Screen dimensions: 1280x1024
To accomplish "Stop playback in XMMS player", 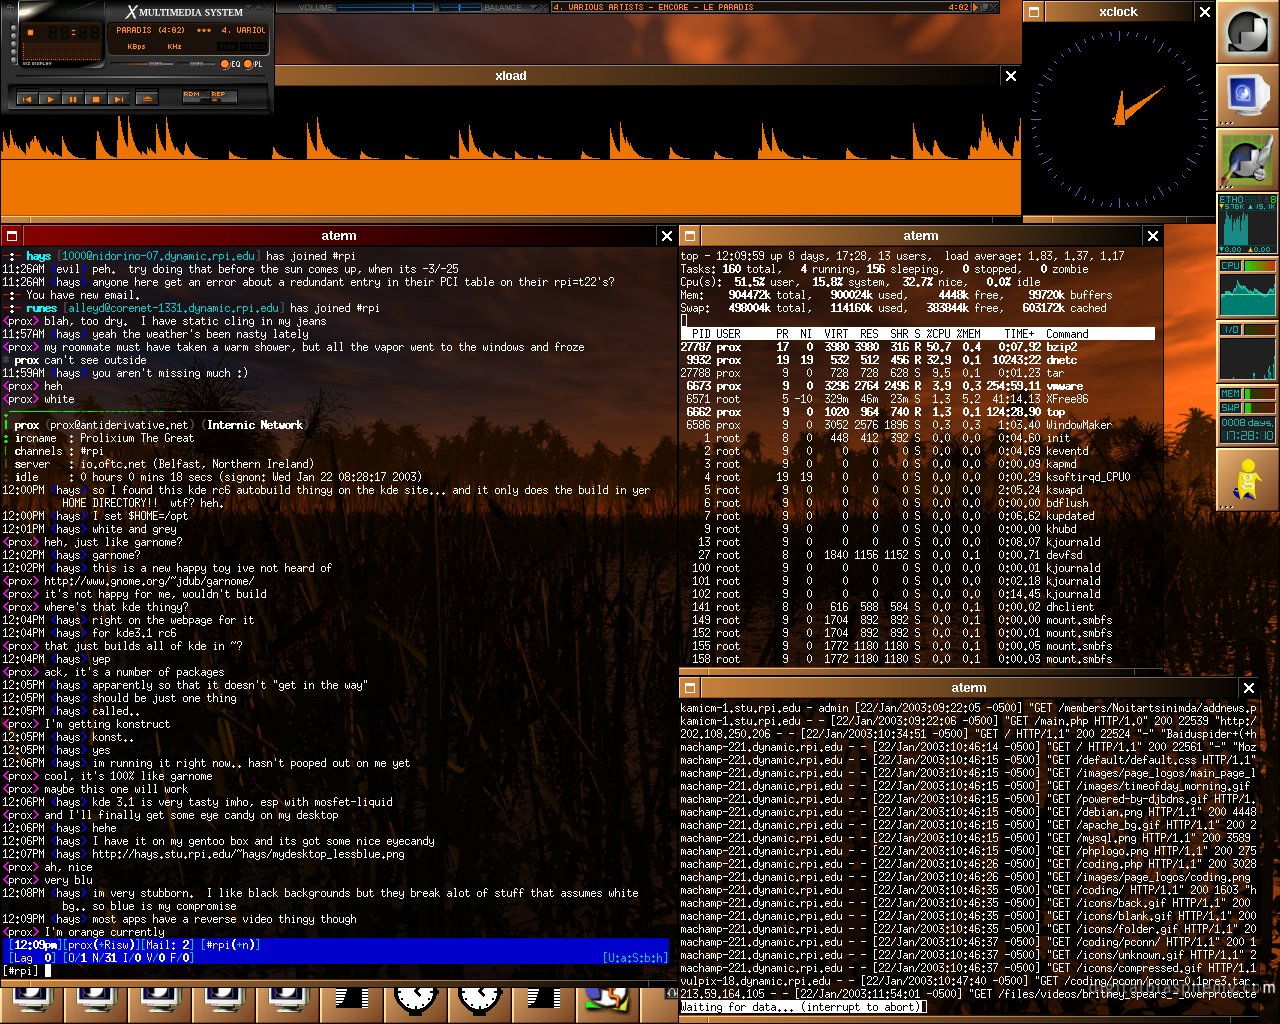I will 96,99.
